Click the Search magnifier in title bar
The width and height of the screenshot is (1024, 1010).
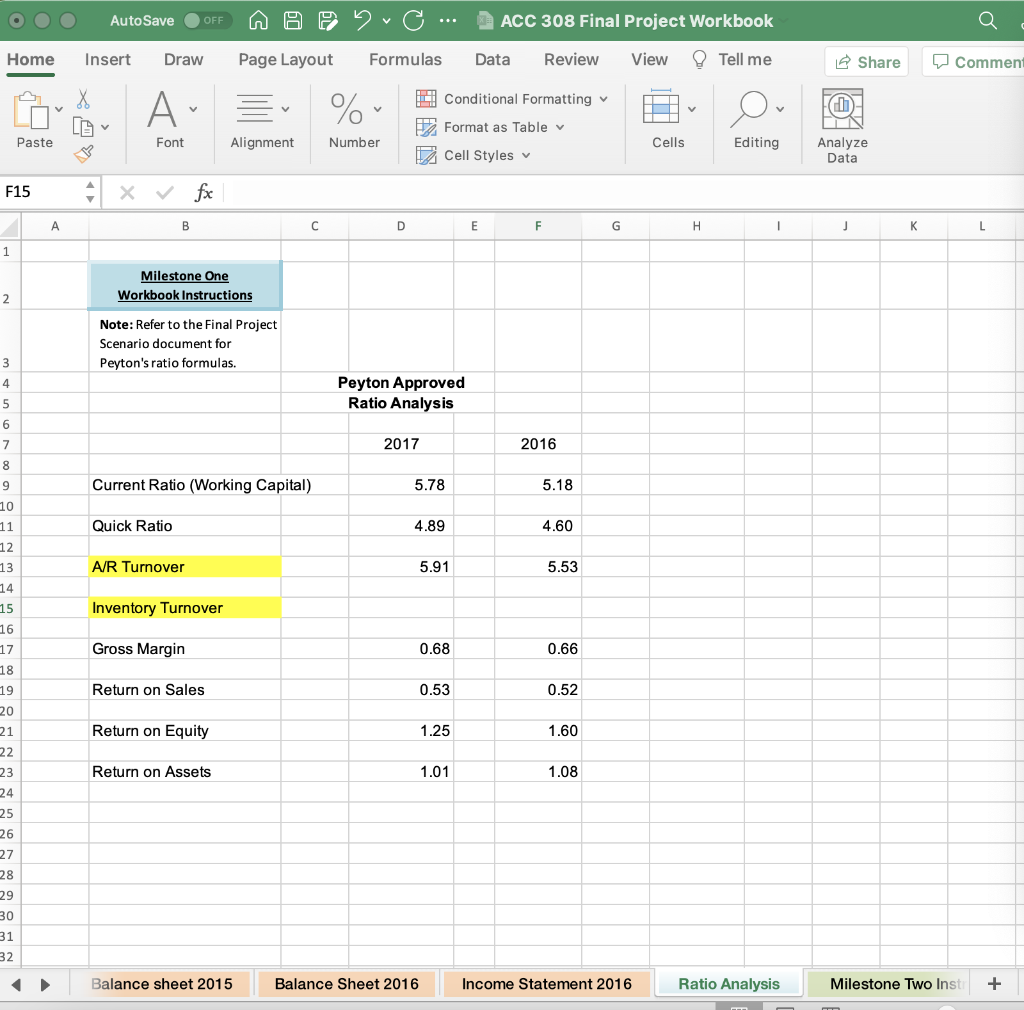pyautogui.click(x=987, y=21)
